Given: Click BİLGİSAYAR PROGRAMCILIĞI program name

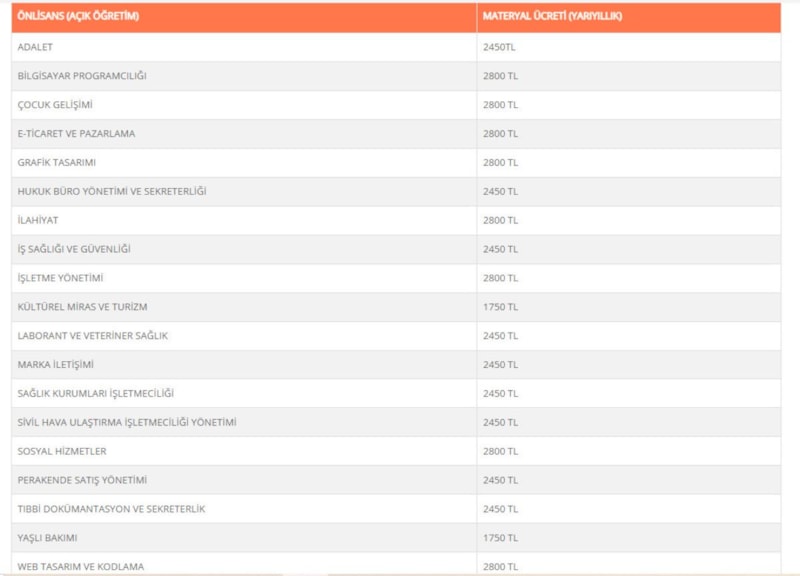Looking at the screenshot, I should pyautogui.click(x=82, y=76).
